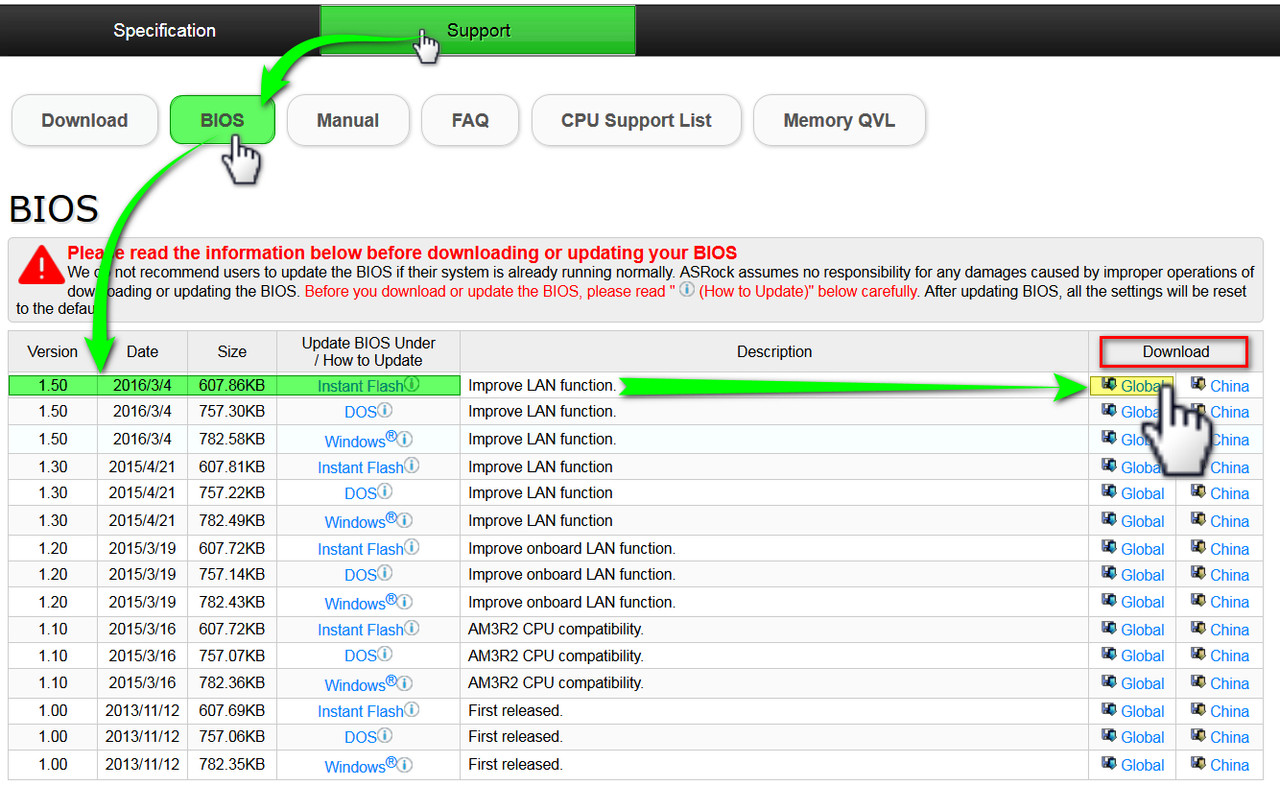Click download icon before Global in 607.72KB 1.20 row

[x=1109, y=547]
